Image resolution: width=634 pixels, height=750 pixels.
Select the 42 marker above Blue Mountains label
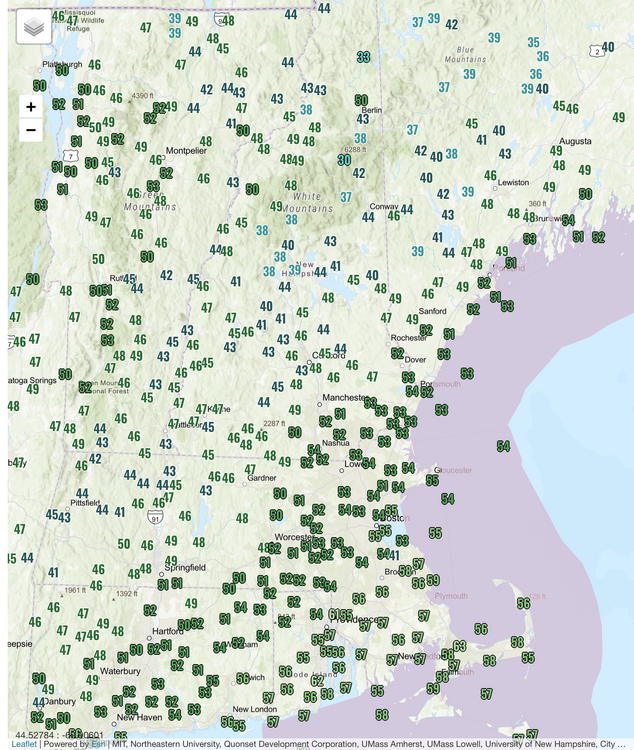coord(452,24)
